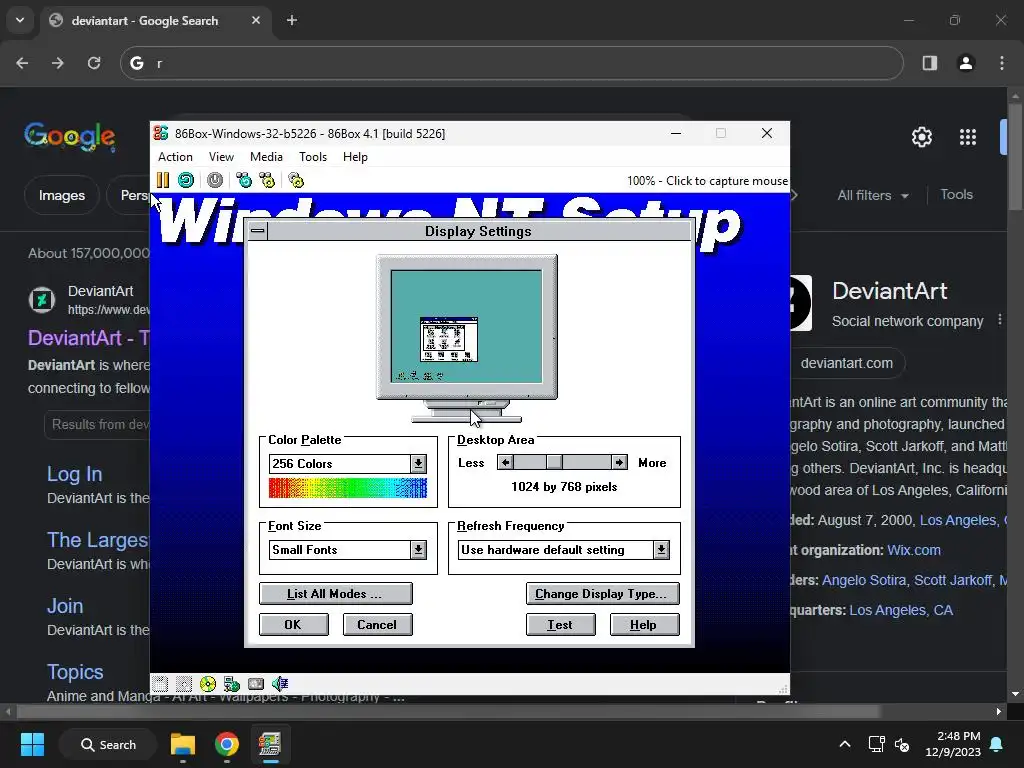Image resolution: width=1024 pixels, height=768 pixels.
Task: Click the Chrome address bar
Action: (511, 63)
